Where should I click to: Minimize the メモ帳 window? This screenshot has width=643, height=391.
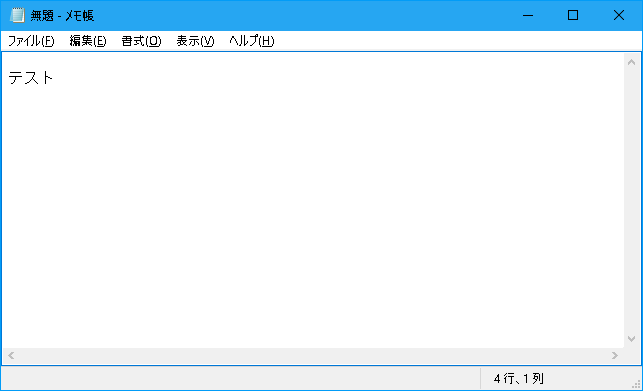[528, 16]
